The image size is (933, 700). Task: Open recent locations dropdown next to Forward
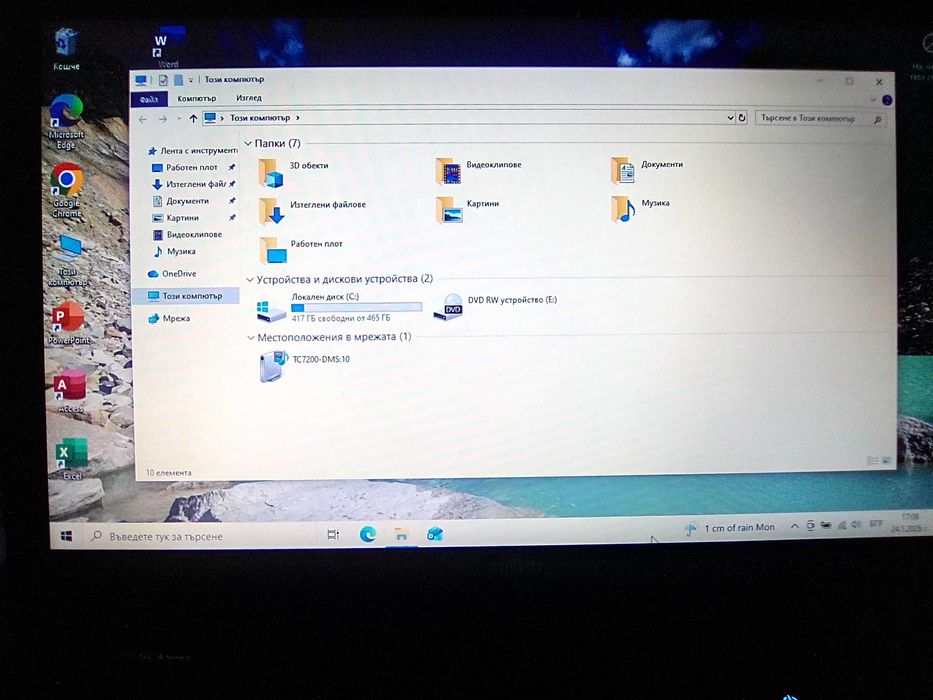[x=179, y=119]
